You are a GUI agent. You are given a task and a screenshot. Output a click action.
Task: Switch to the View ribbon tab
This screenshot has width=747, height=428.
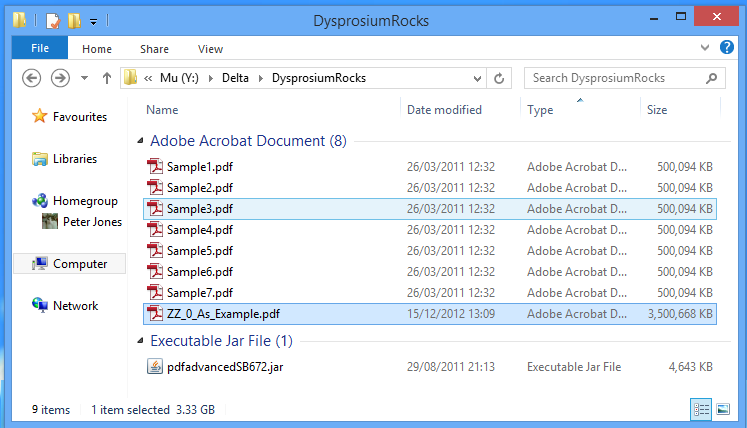pos(210,48)
